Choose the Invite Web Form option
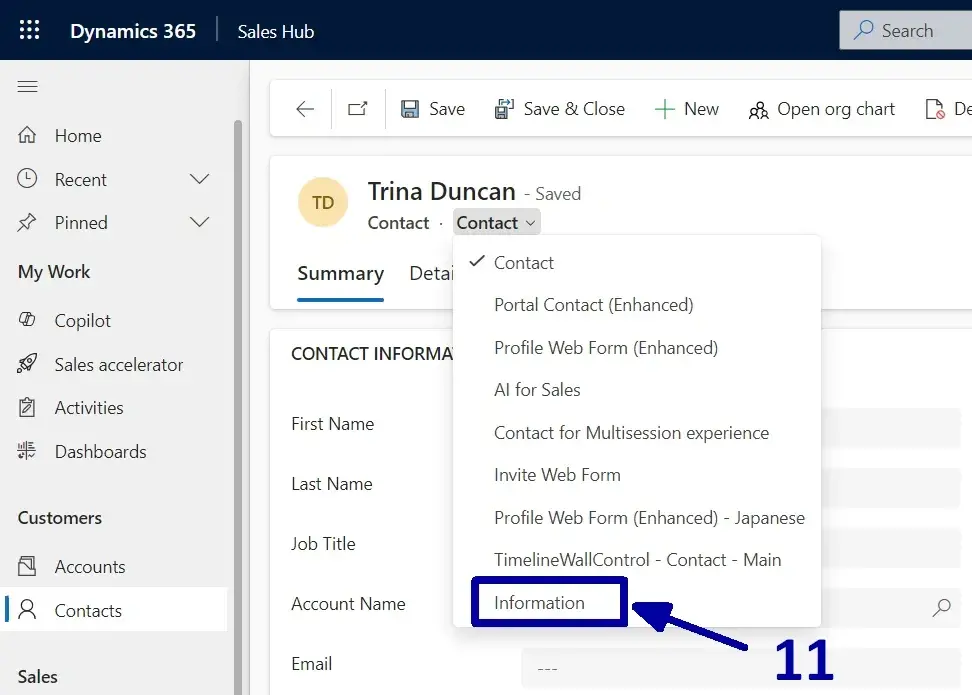Viewport: 972px width, 695px height. pyautogui.click(x=637, y=475)
